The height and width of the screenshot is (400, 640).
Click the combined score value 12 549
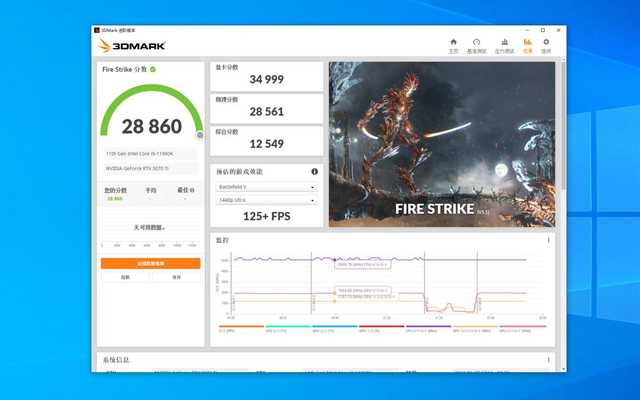click(267, 144)
